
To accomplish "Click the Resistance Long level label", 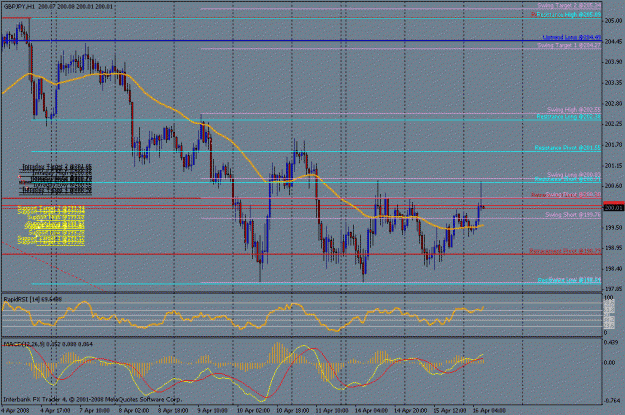I will [568, 117].
